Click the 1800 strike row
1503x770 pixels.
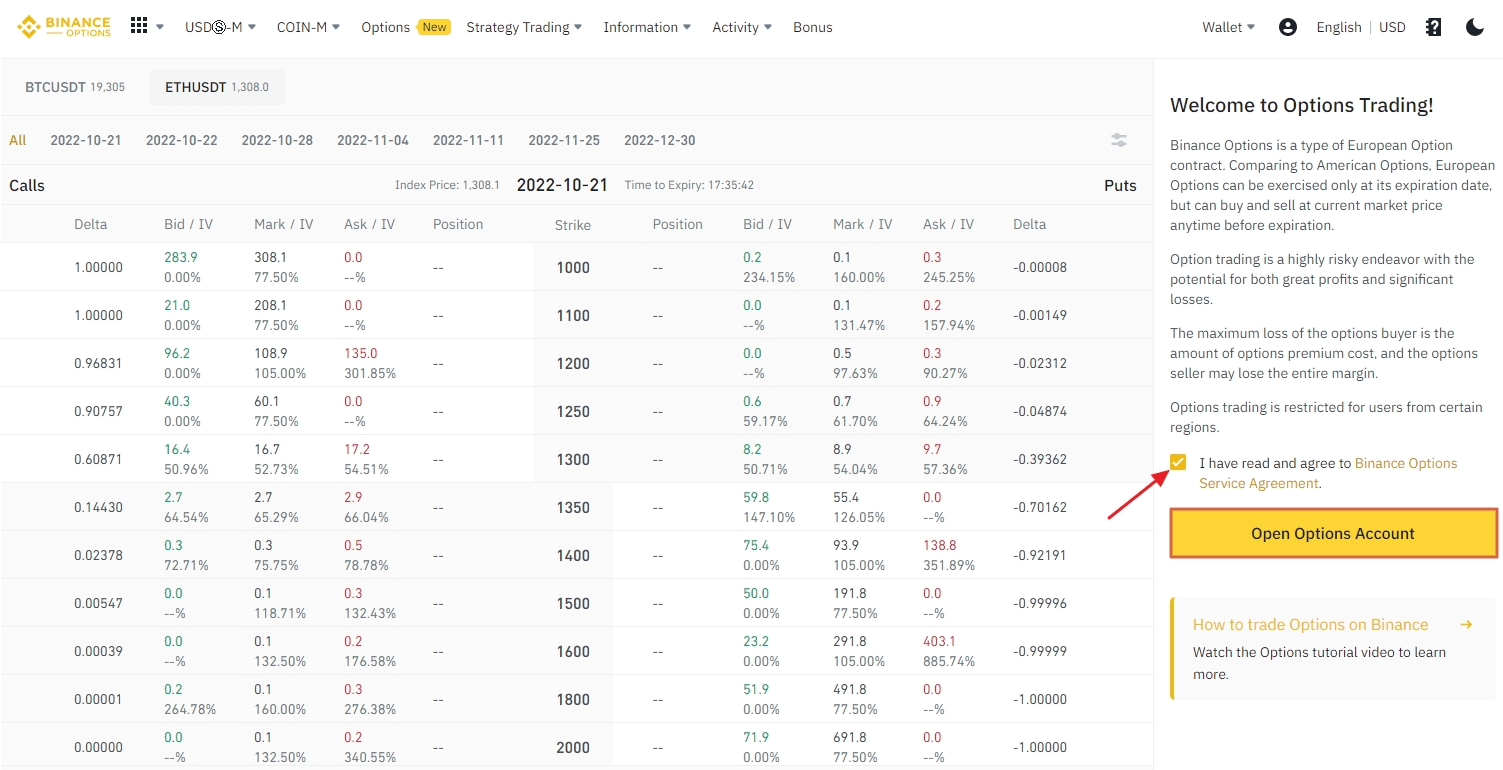[x=577, y=699]
